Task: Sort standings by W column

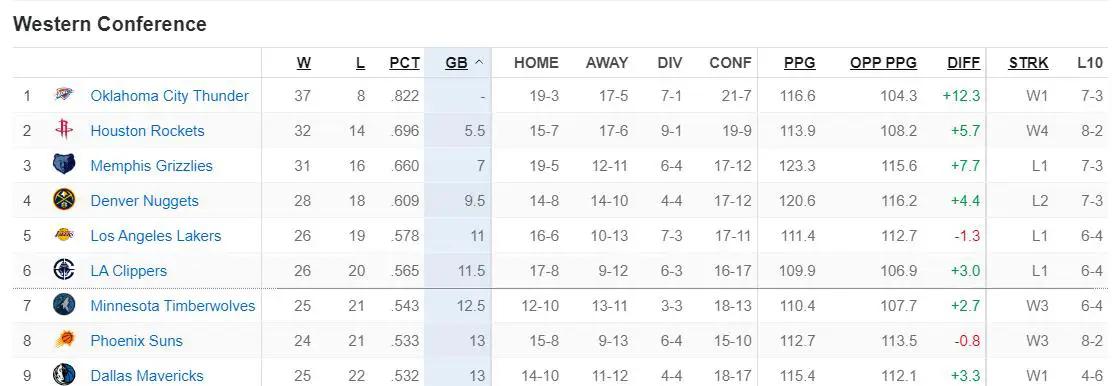Action: [304, 62]
